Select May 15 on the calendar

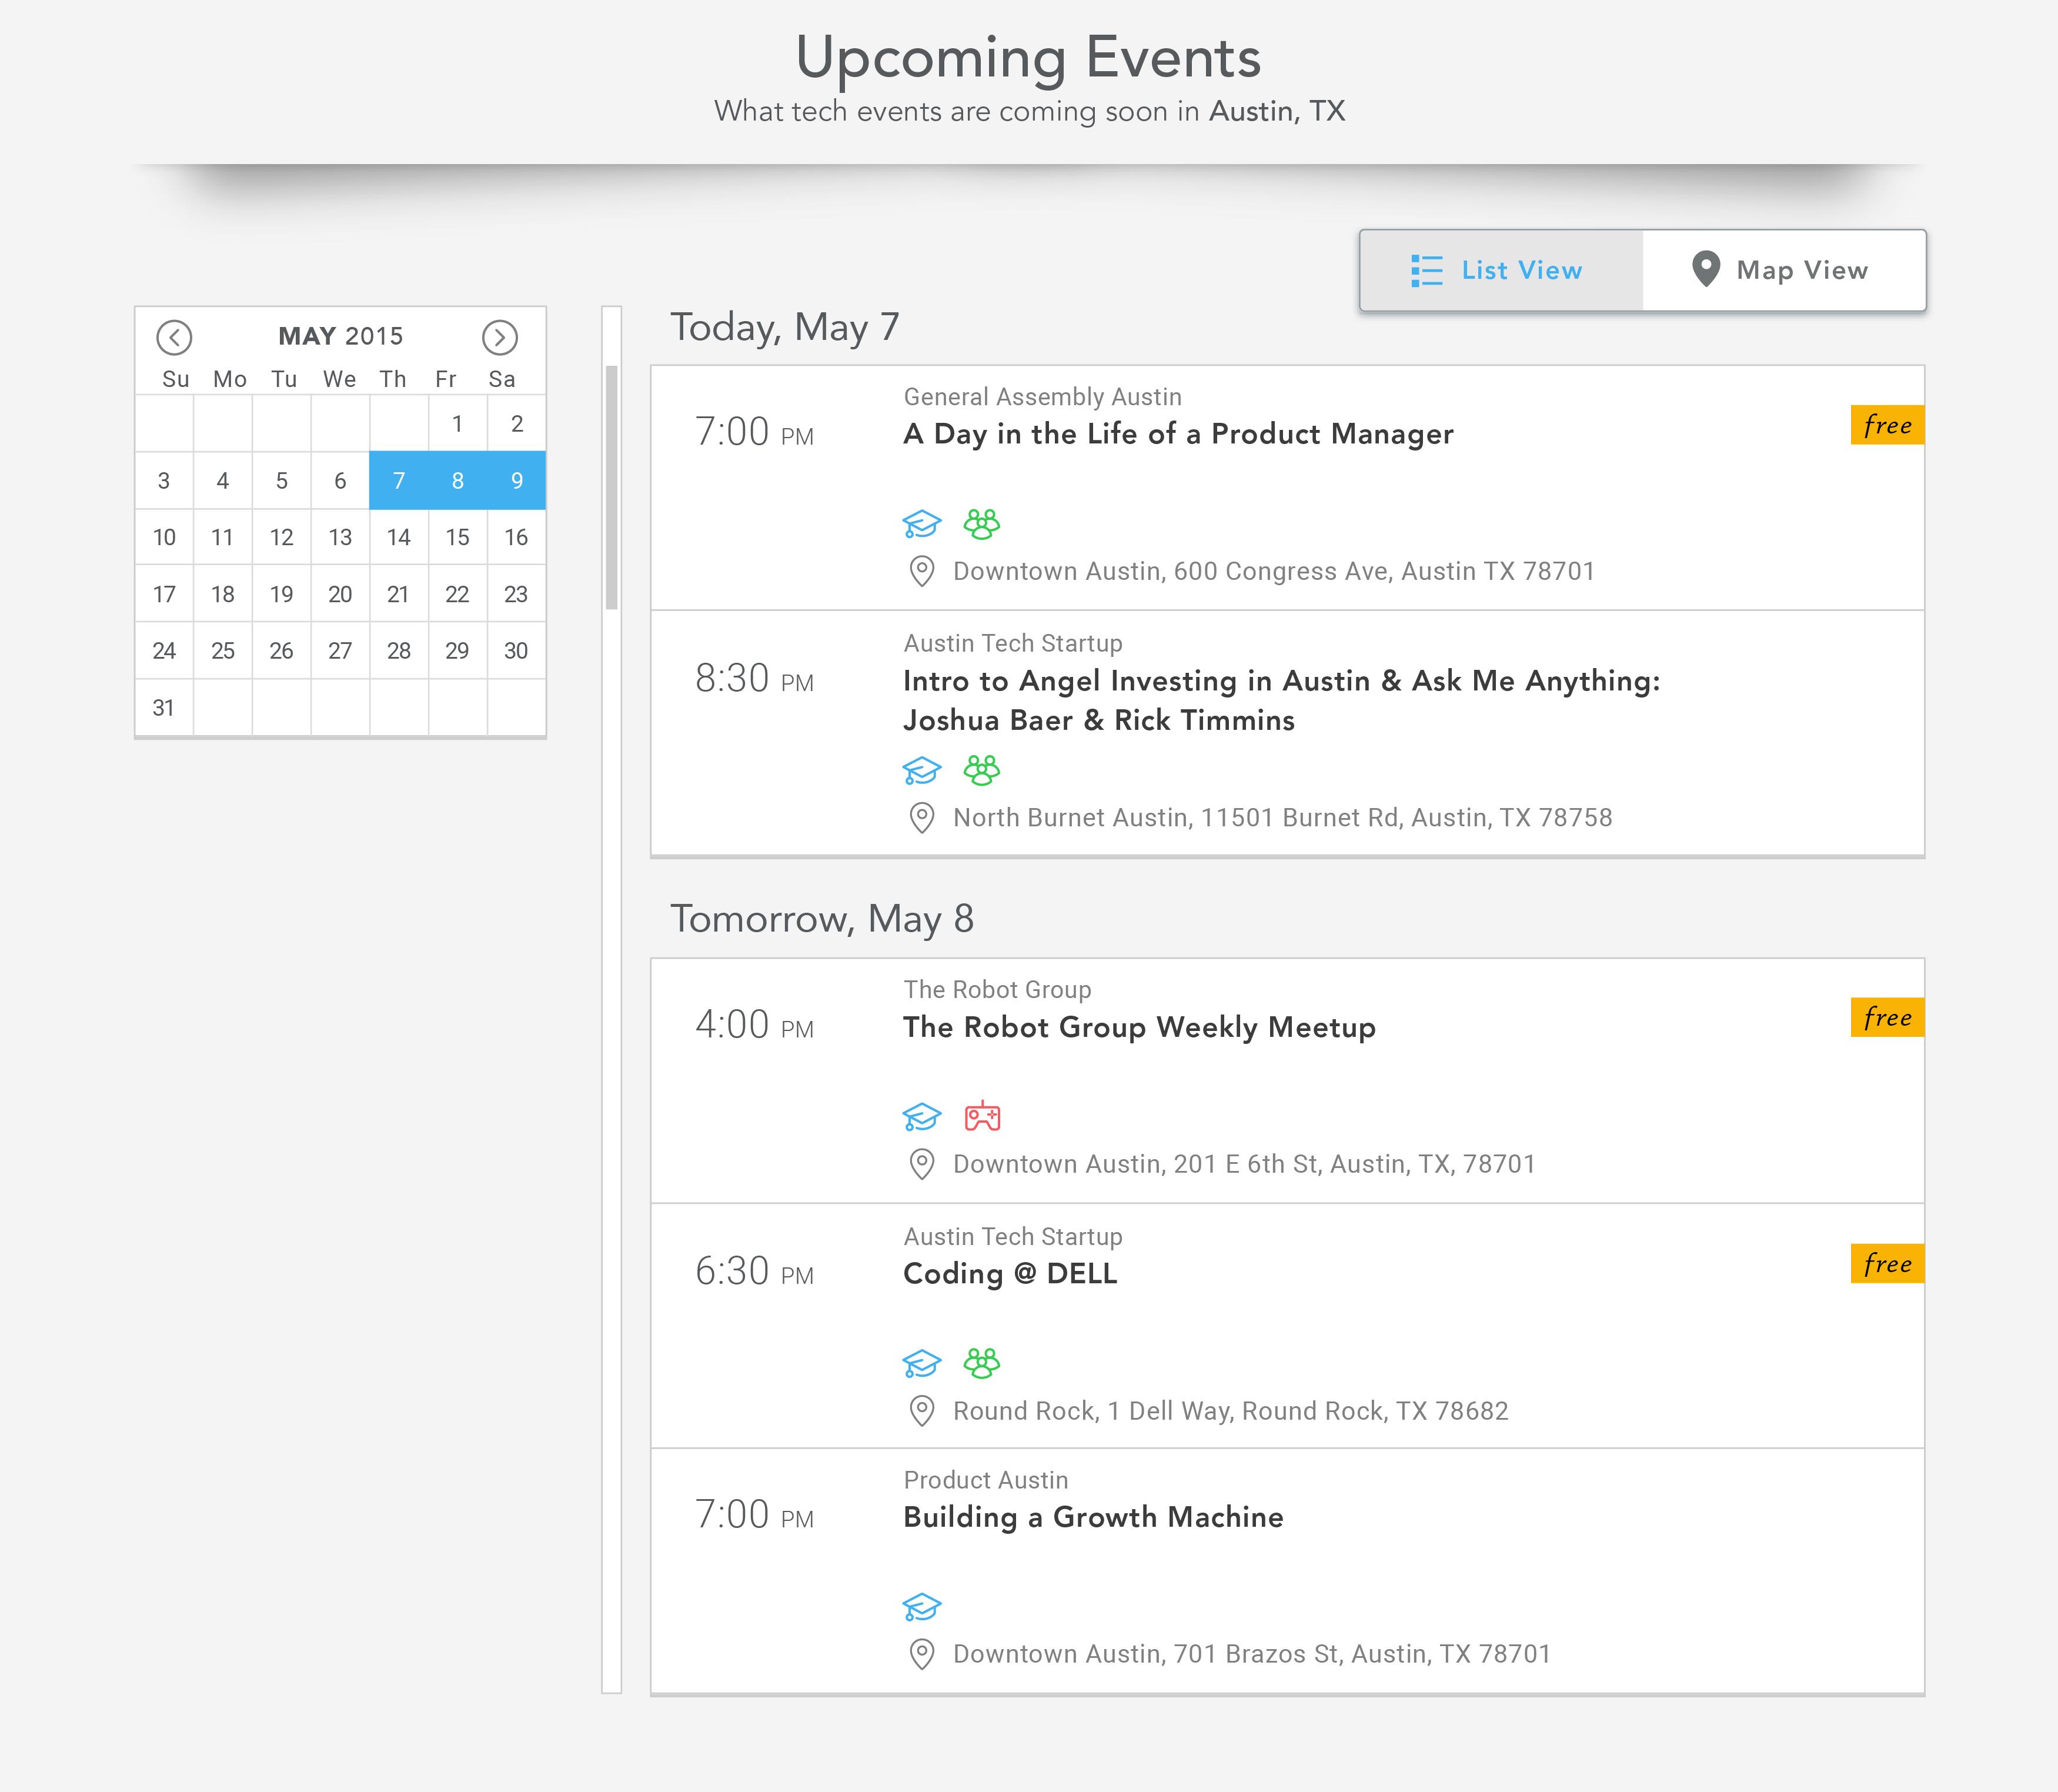(457, 538)
